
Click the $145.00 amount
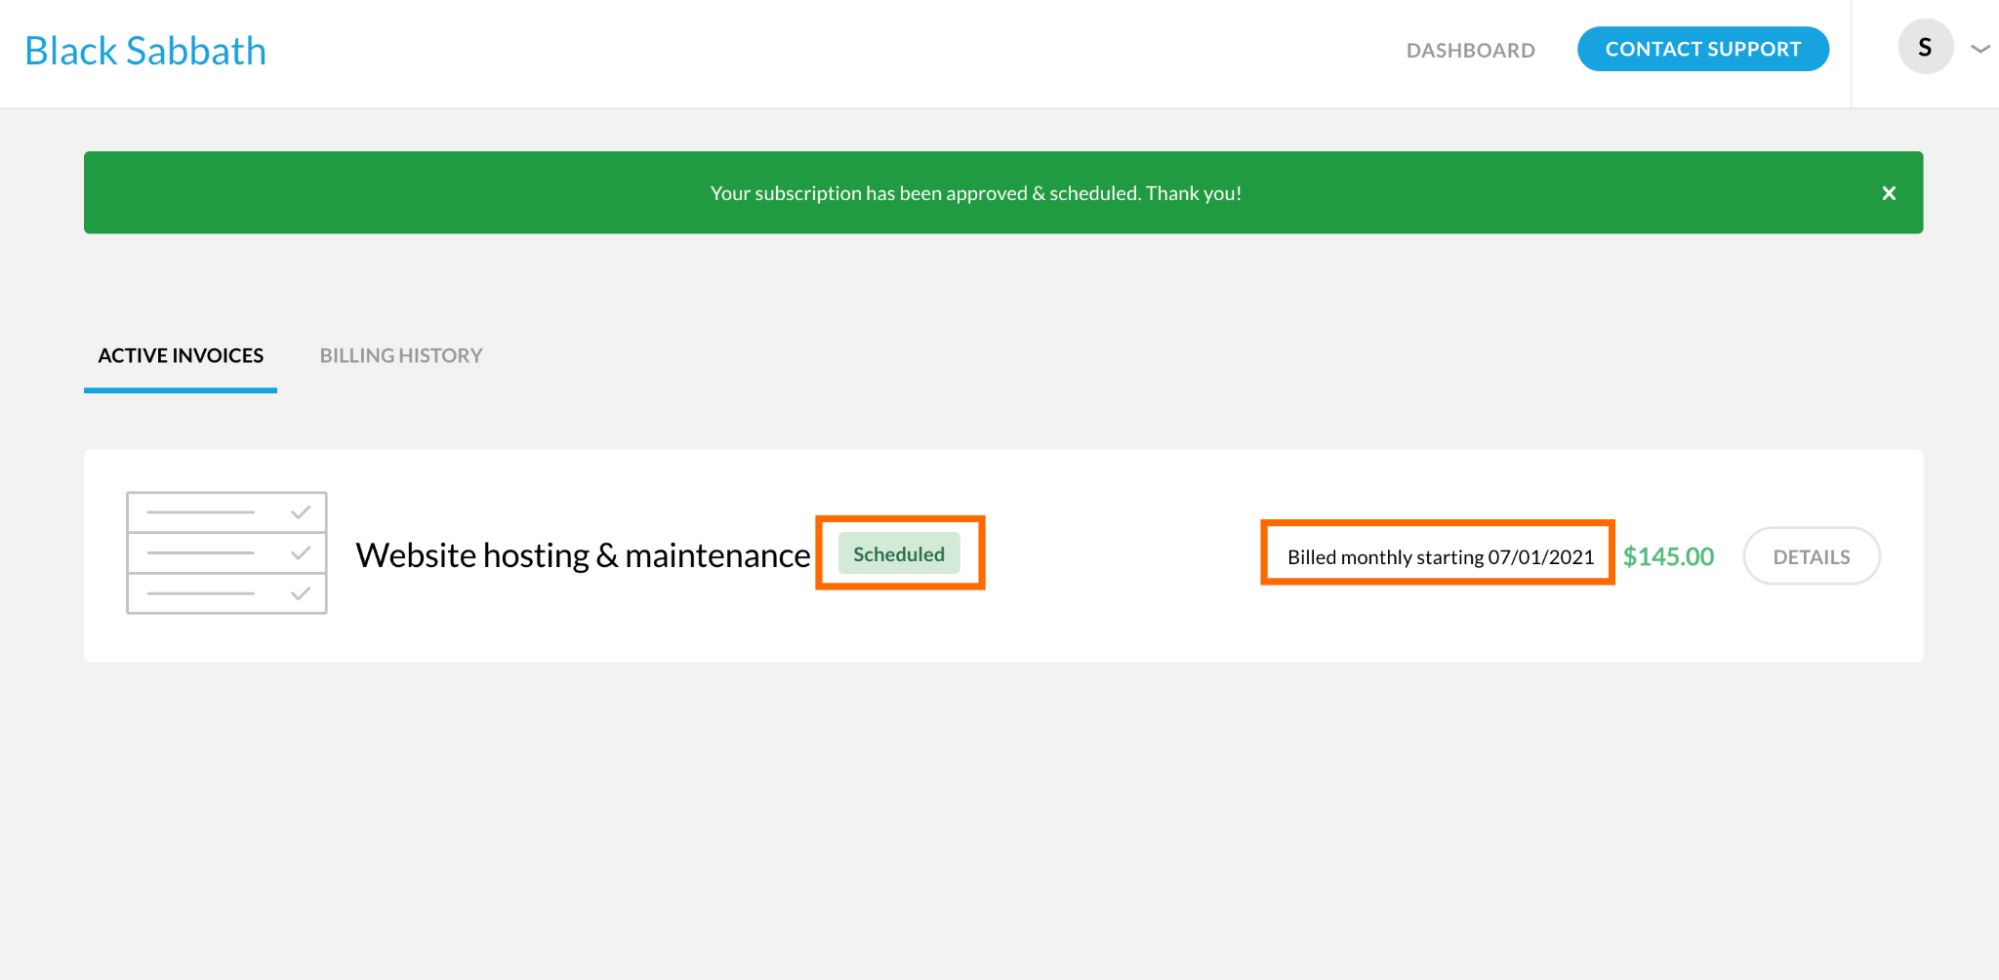tap(1668, 557)
